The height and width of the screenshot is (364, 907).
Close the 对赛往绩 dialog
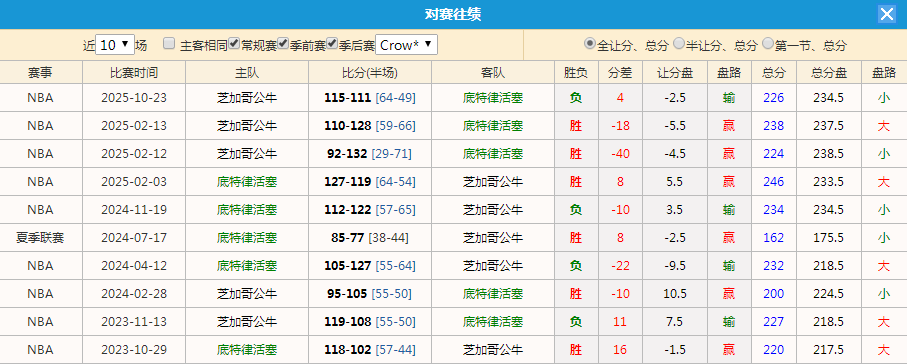tap(886, 14)
